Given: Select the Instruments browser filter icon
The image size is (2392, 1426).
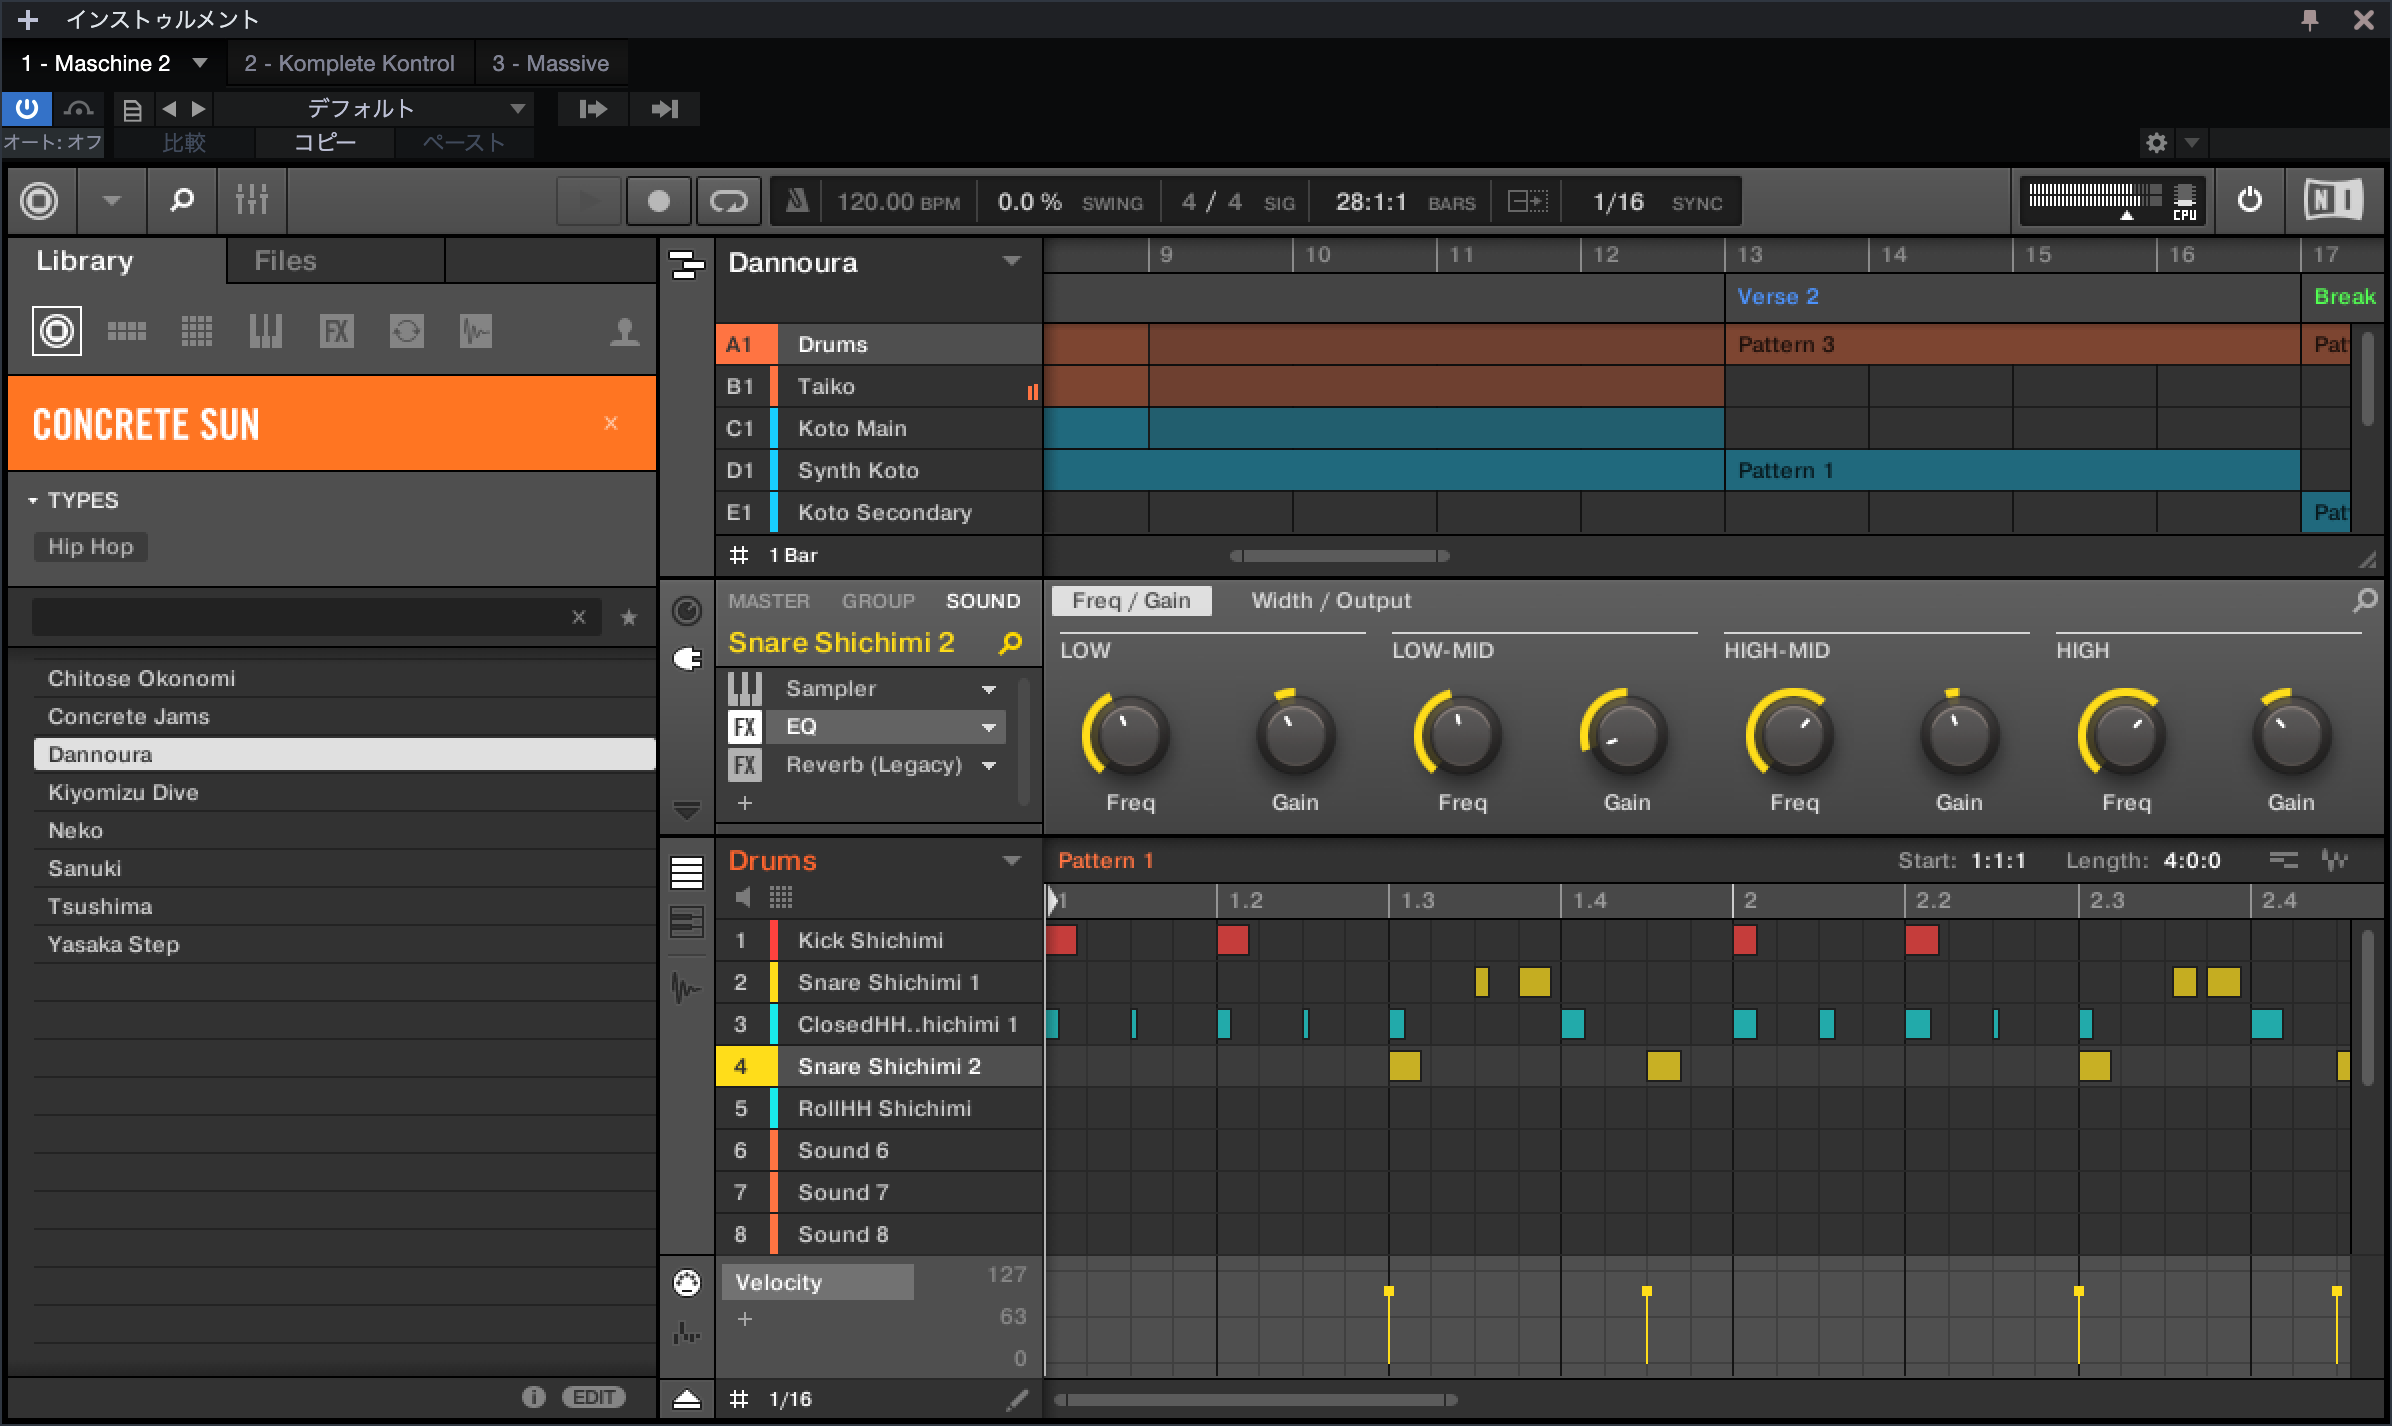Looking at the screenshot, I should point(265,331).
